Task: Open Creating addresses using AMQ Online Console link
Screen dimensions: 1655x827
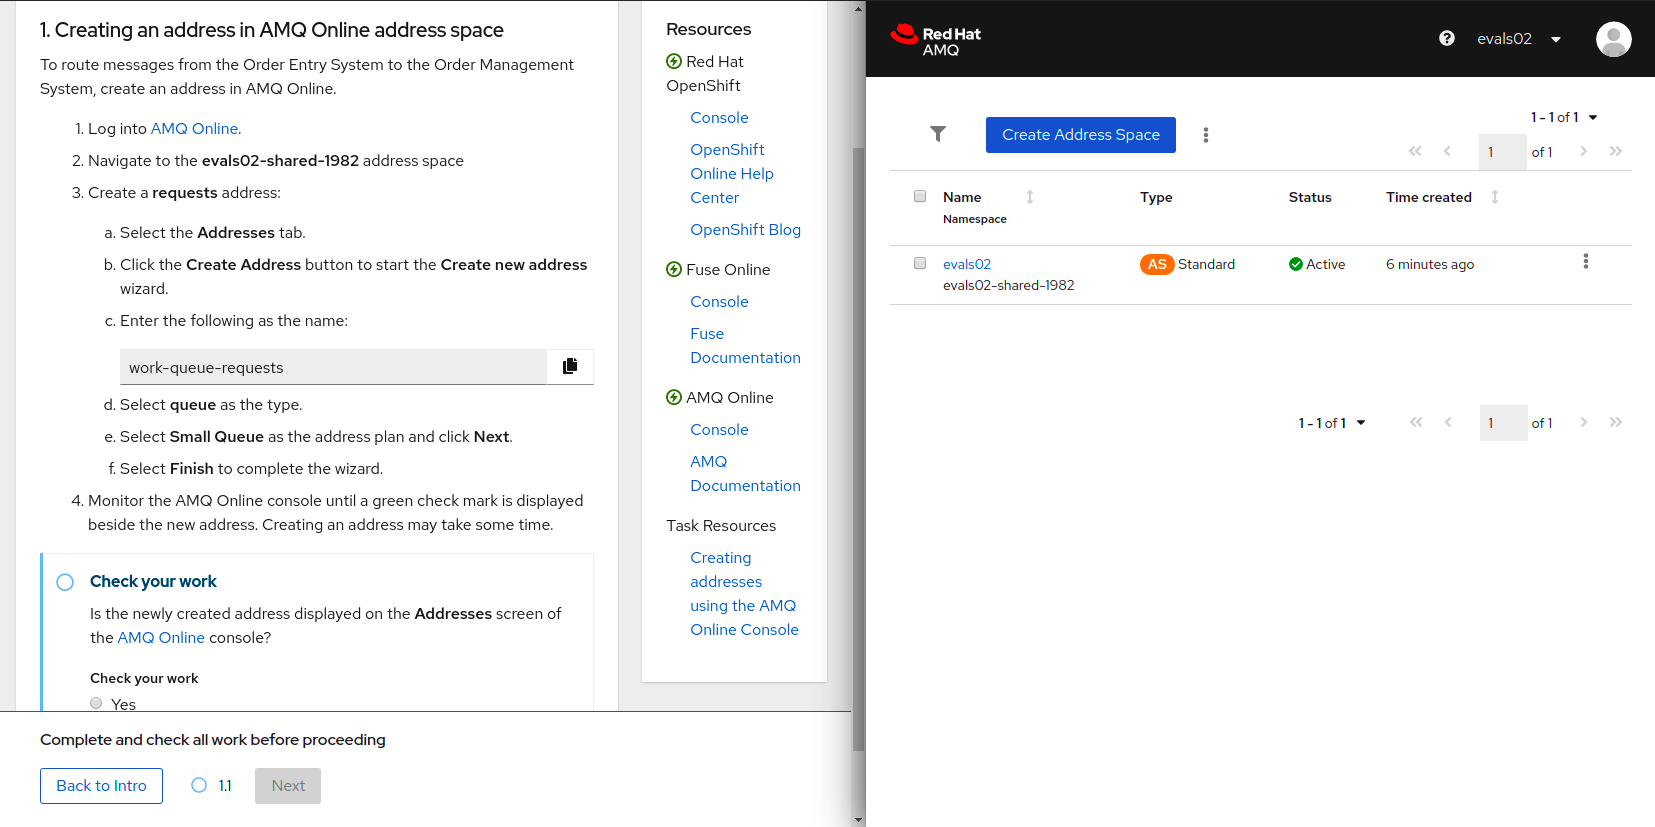Action: coord(744,593)
